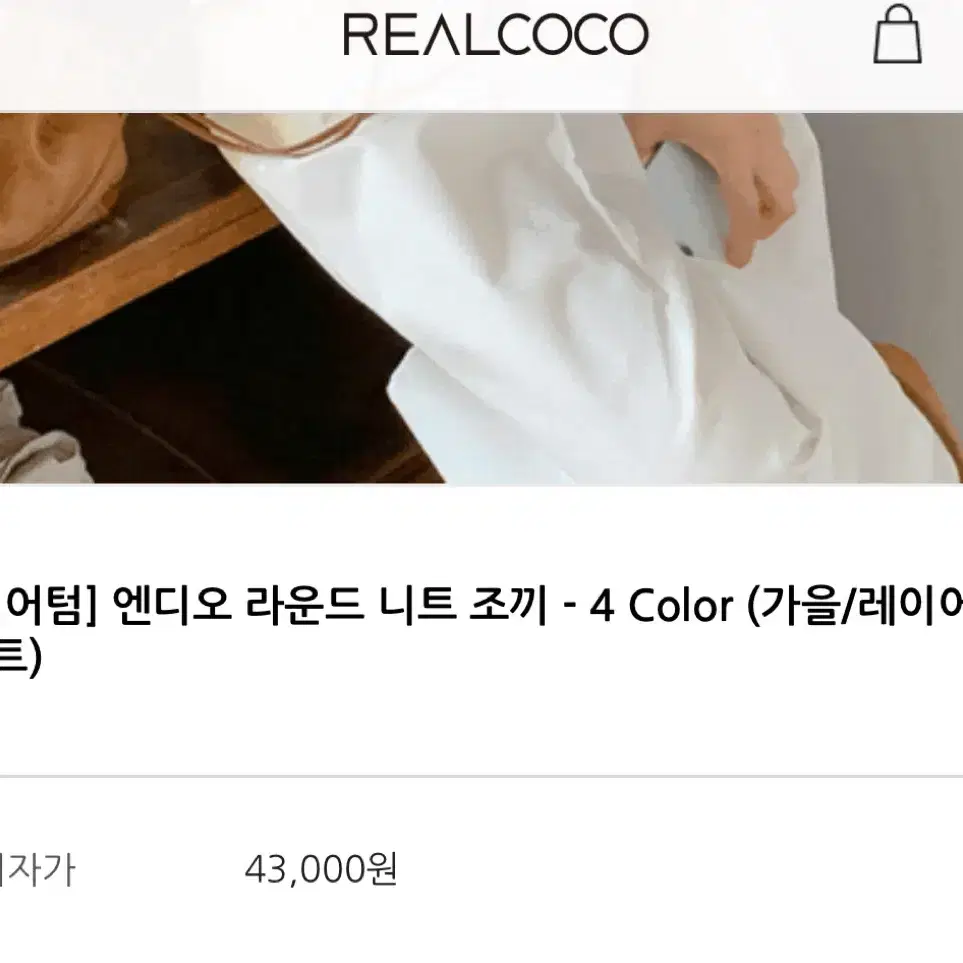The width and height of the screenshot is (963, 963).
Task: Click the 43,000원 price text
Action: pos(321,869)
